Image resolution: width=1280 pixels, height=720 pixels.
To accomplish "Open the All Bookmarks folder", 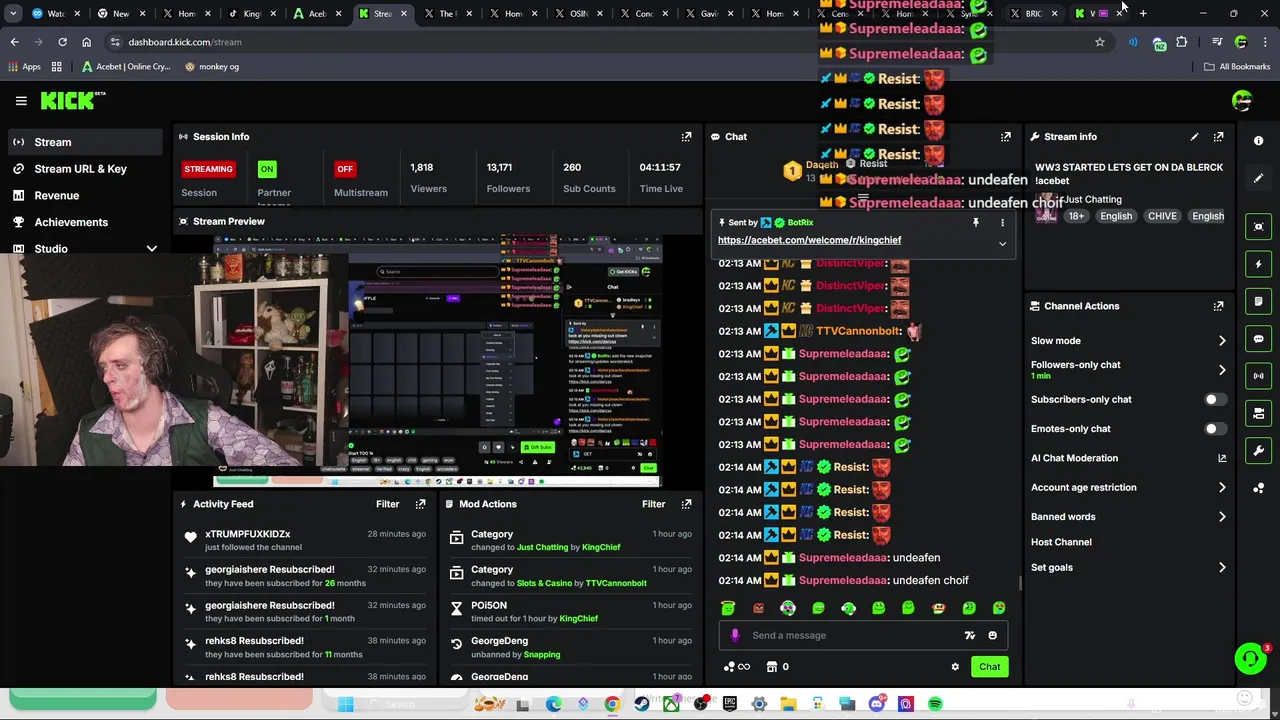I will coord(1237,67).
